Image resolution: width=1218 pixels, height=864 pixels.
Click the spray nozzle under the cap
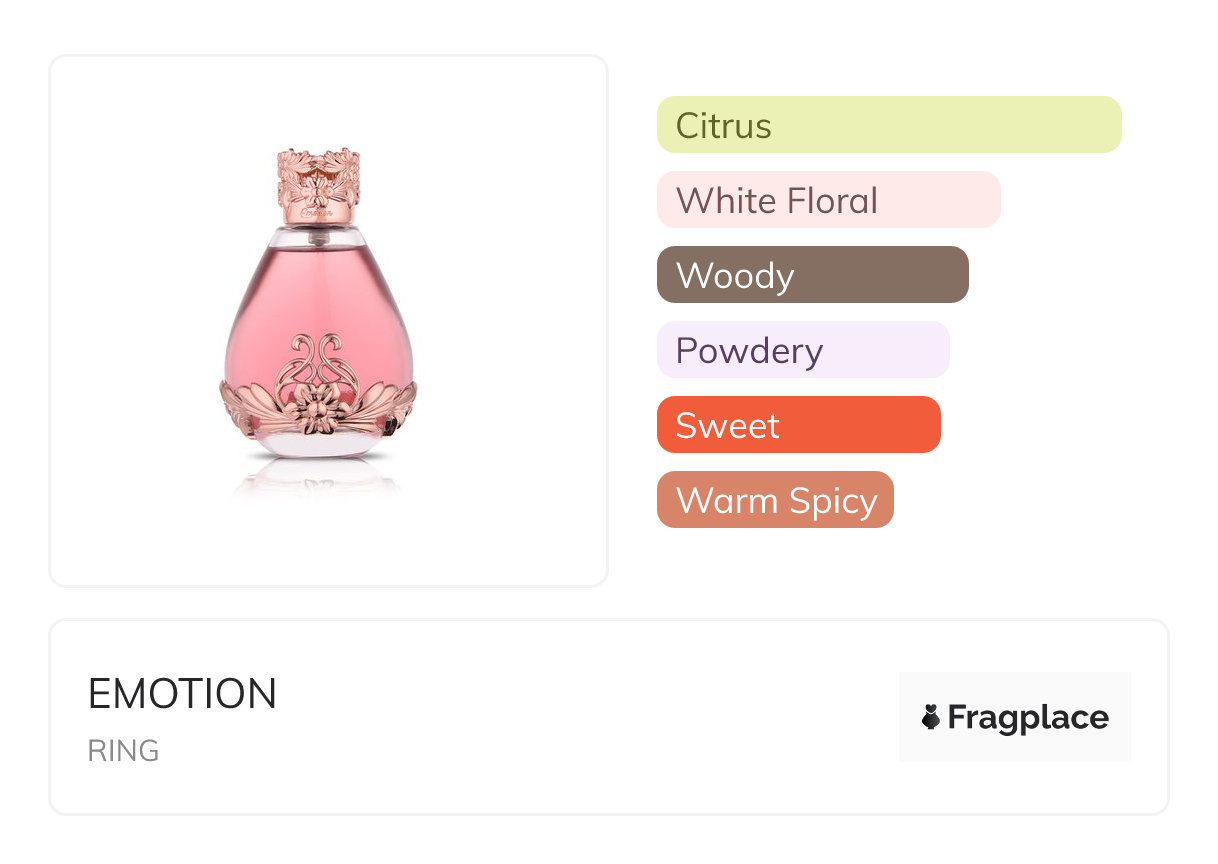pos(318,236)
